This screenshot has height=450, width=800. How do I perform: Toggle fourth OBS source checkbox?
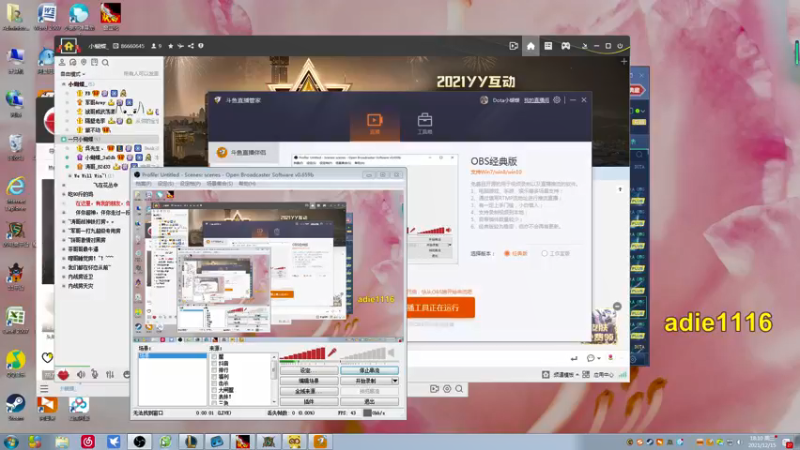[214, 377]
